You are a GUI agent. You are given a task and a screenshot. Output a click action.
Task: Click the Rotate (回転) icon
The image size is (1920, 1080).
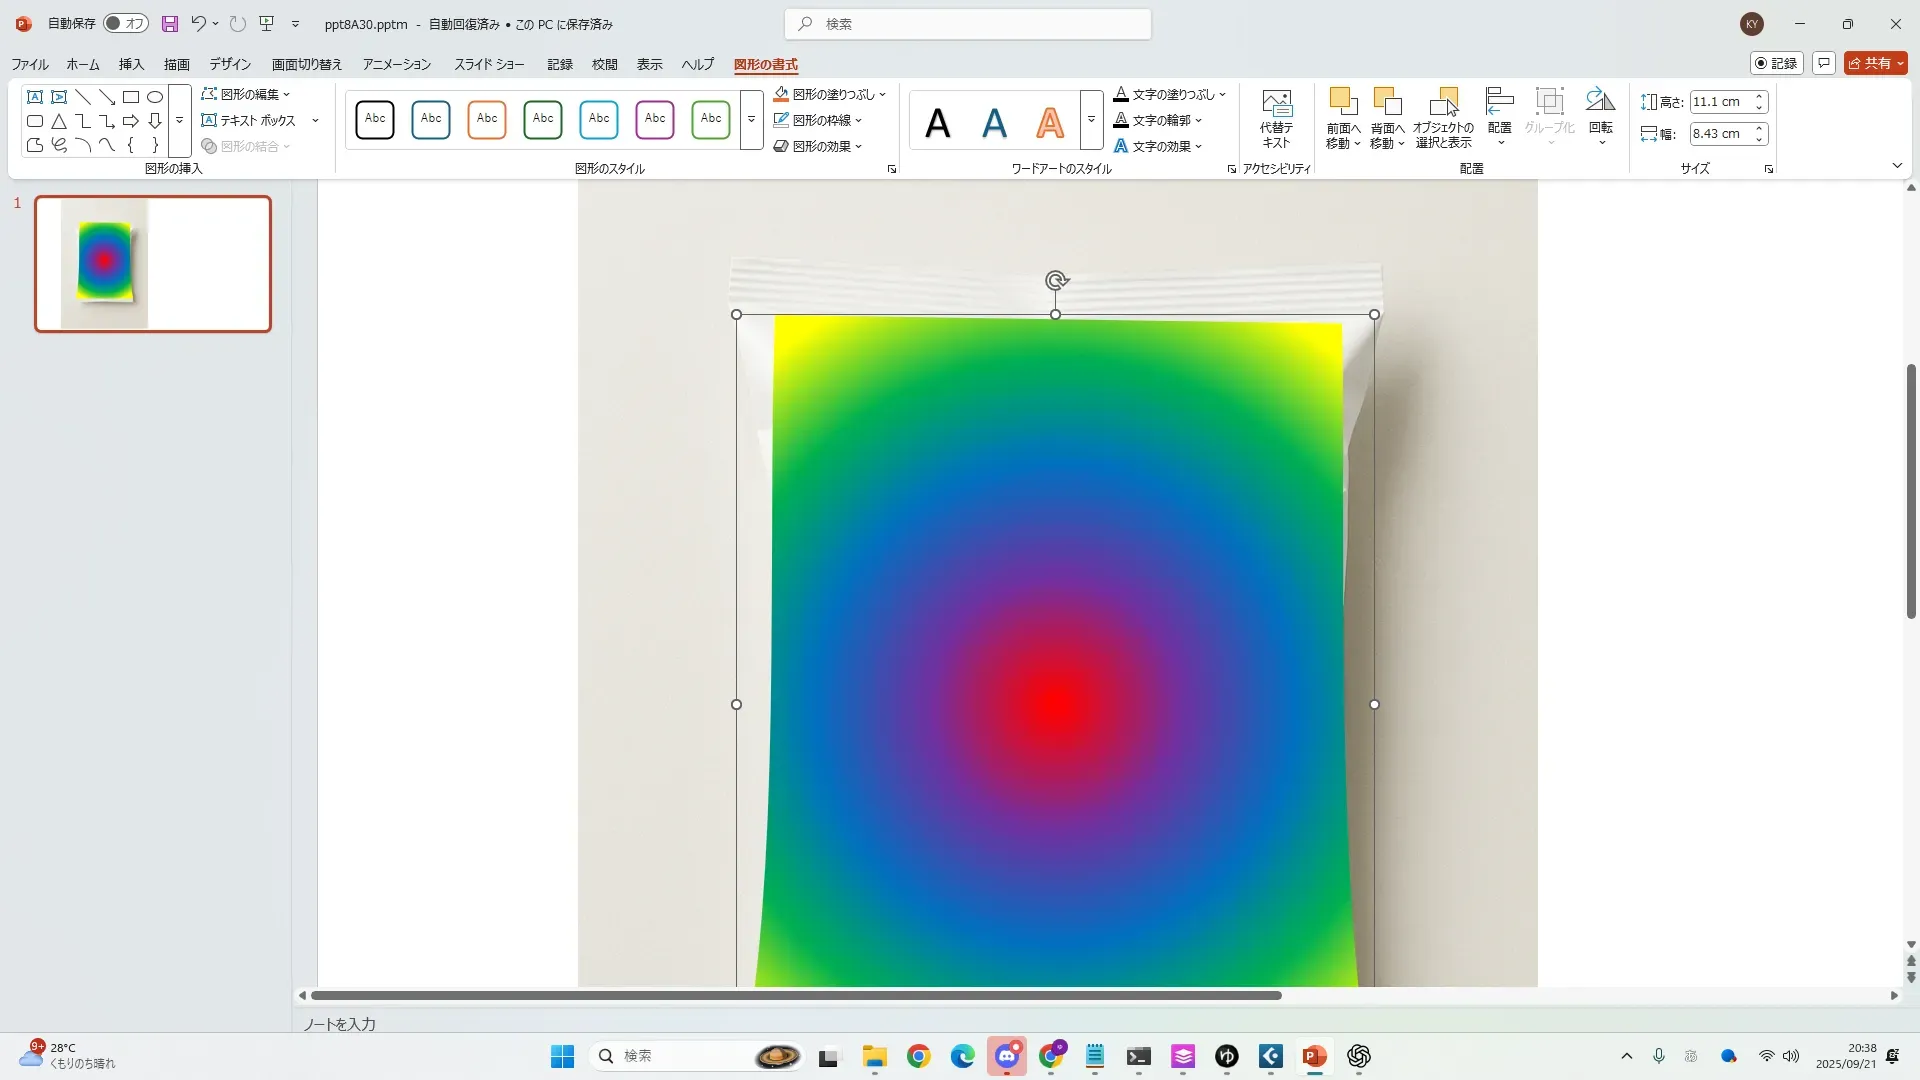pos(1600,102)
